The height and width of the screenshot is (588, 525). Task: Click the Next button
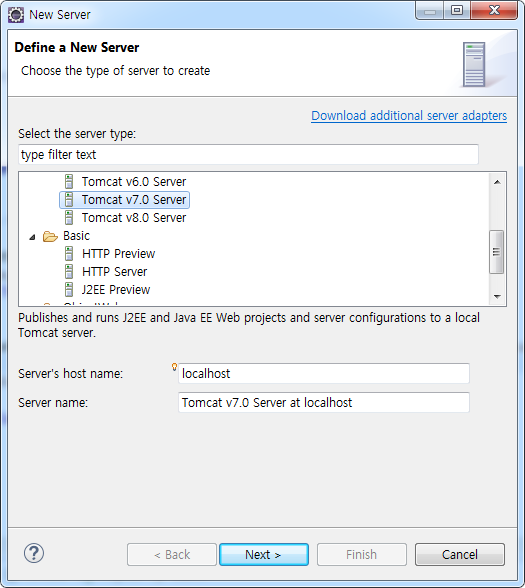pyautogui.click(x=264, y=554)
